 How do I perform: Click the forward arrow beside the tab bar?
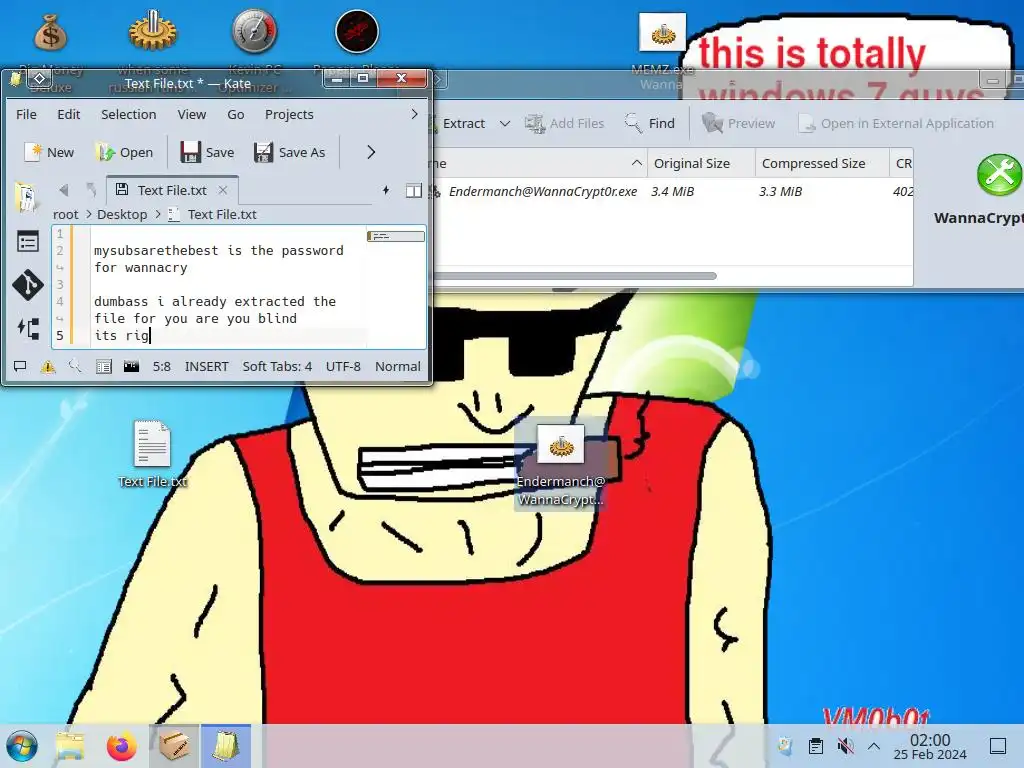pos(91,190)
